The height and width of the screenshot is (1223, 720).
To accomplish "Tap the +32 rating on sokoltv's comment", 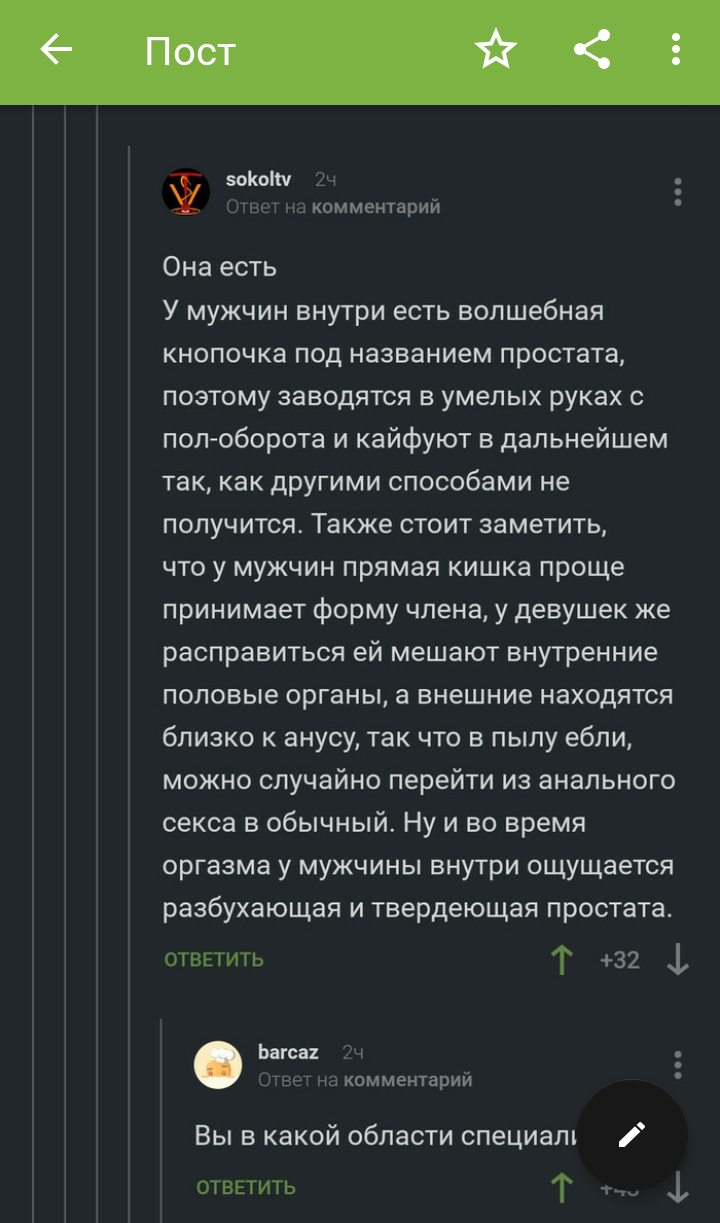I will [x=619, y=960].
